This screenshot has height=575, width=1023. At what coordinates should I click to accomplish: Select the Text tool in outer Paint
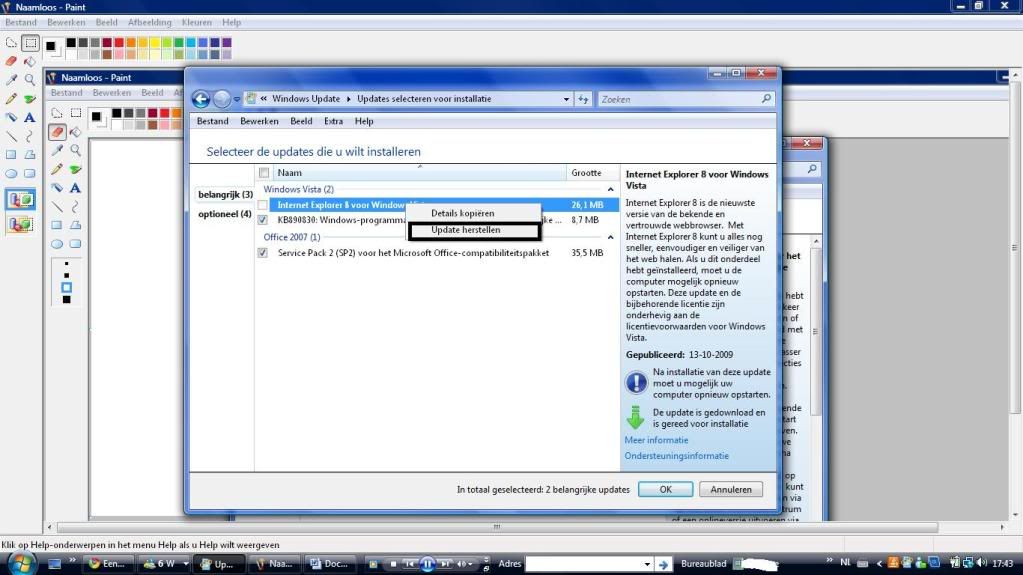30,117
